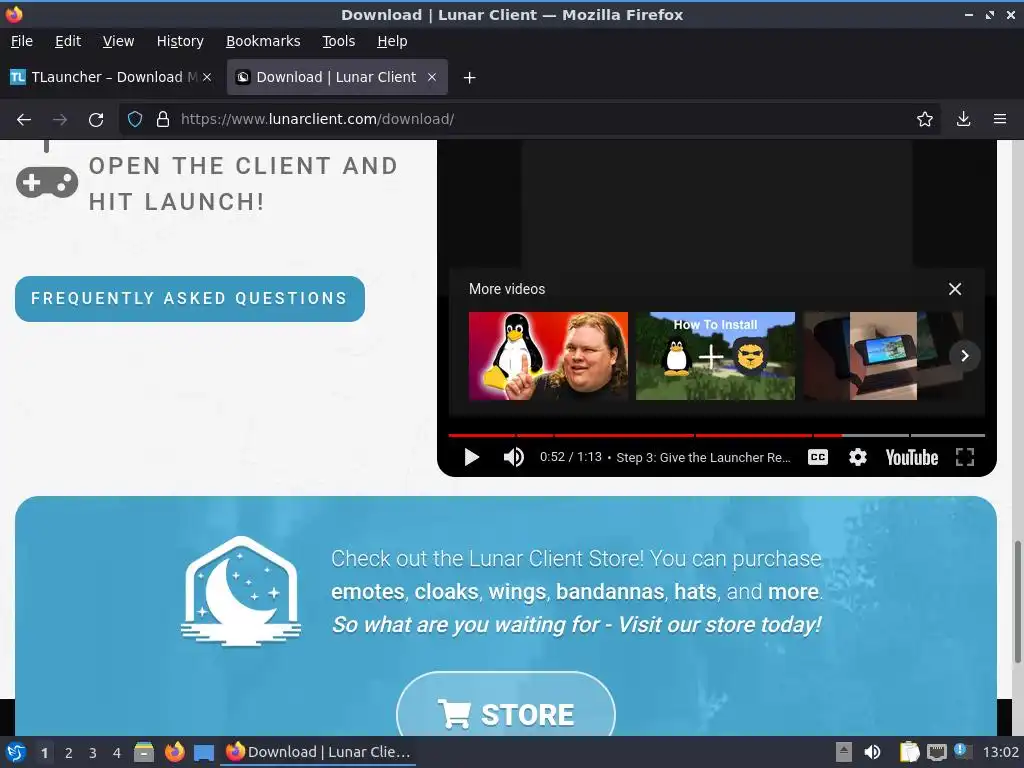Image resolution: width=1024 pixels, height=768 pixels.
Task: Click the show desktop taskbar icon
Action: (x=204, y=753)
